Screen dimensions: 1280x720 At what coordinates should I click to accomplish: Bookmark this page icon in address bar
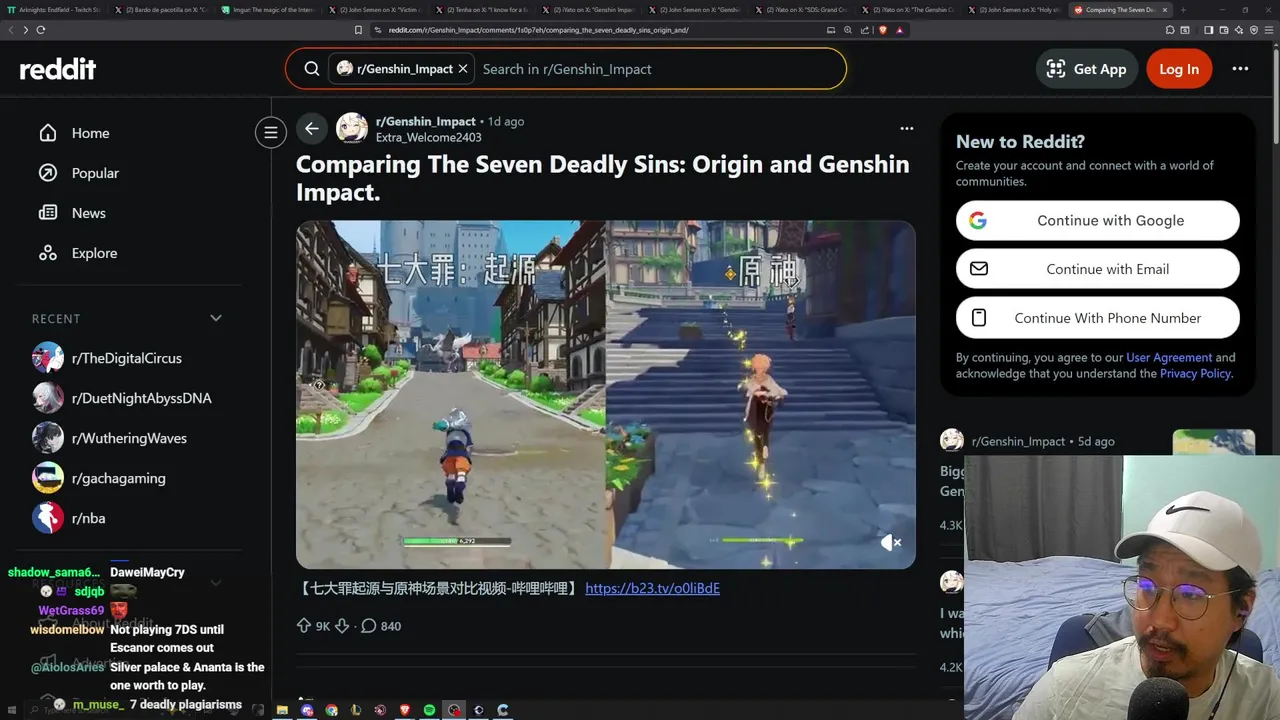tap(358, 30)
